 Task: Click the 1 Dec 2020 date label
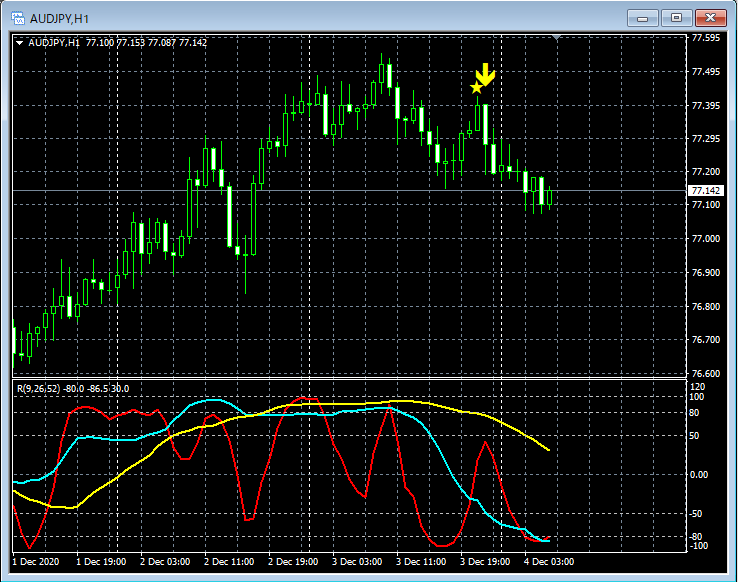click(x=35, y=562)
